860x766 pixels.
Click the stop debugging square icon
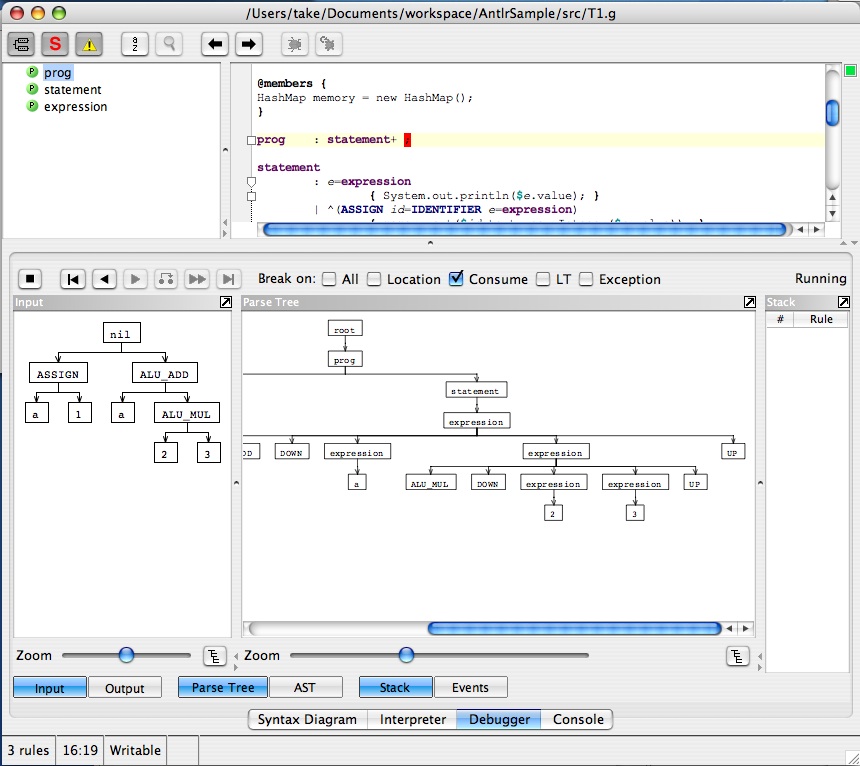pos(31,278)
